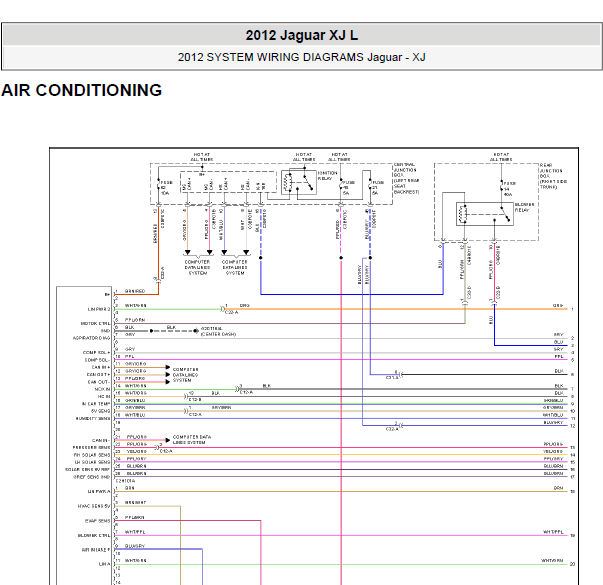
Task: Select the "HUMIDITY SENS" pin label
Action: [x=93, y=418]
